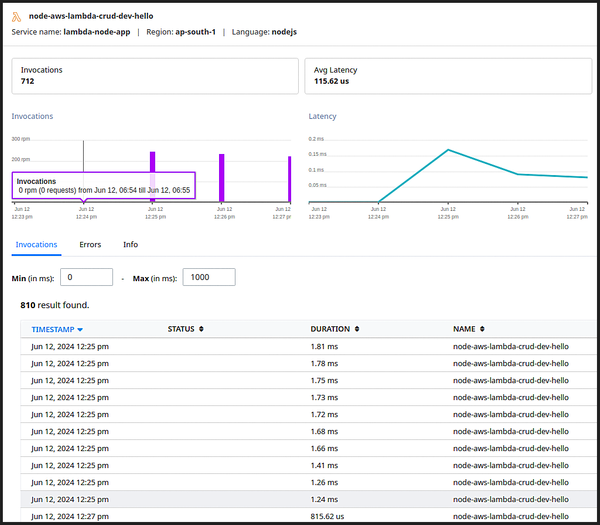Click the latency line peak at 12:25 pm
The image size is (600, 525).
pos(448,150)
